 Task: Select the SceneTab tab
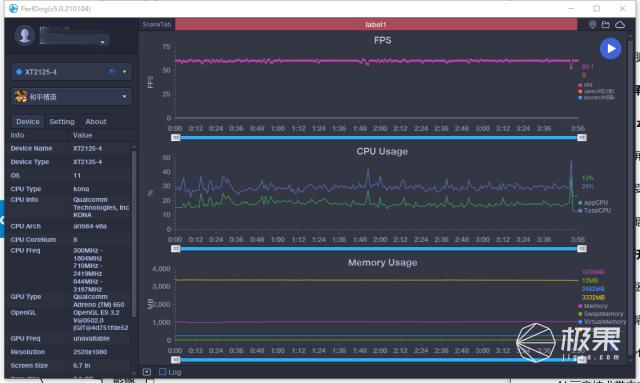click(x=156, y=24)
